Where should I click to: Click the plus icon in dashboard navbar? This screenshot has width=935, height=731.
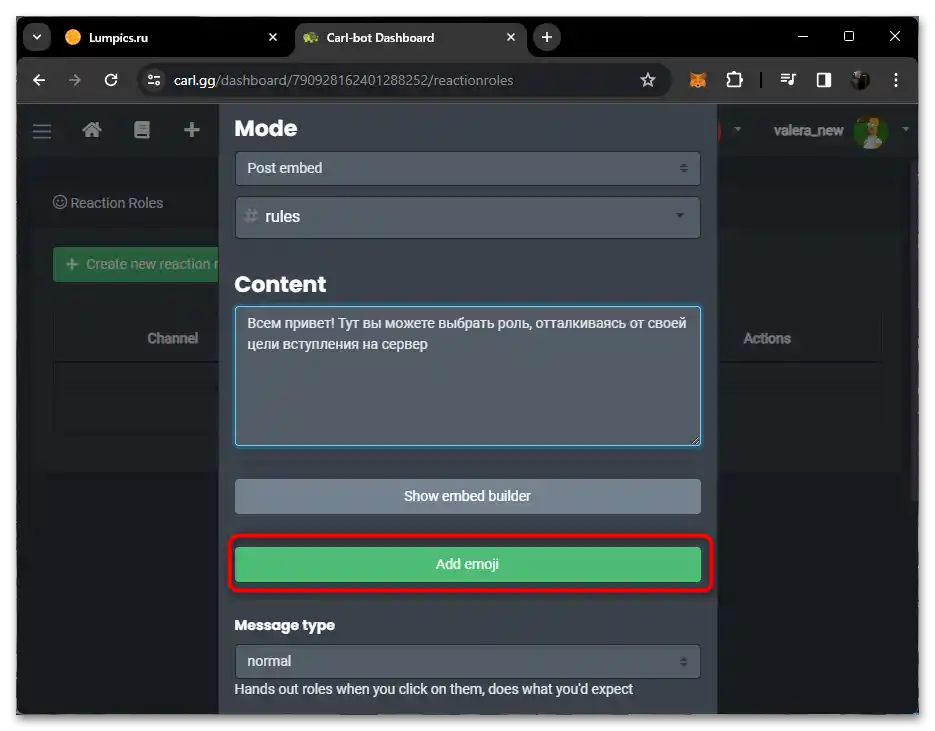[191, 130]
